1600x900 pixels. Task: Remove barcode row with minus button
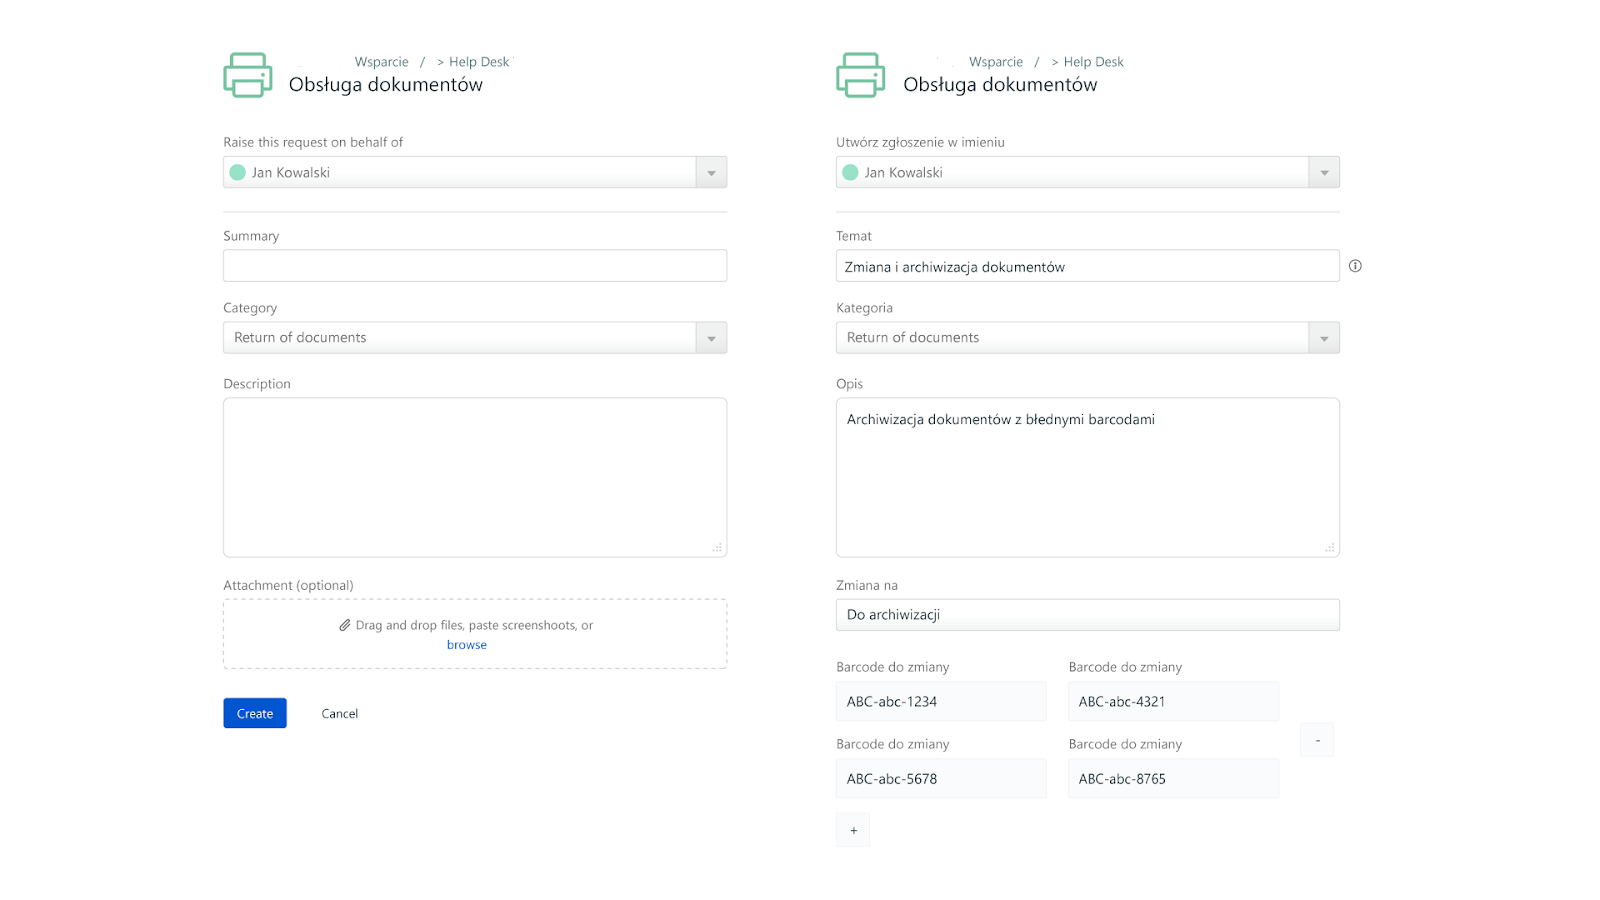(x=1317, y=740)
